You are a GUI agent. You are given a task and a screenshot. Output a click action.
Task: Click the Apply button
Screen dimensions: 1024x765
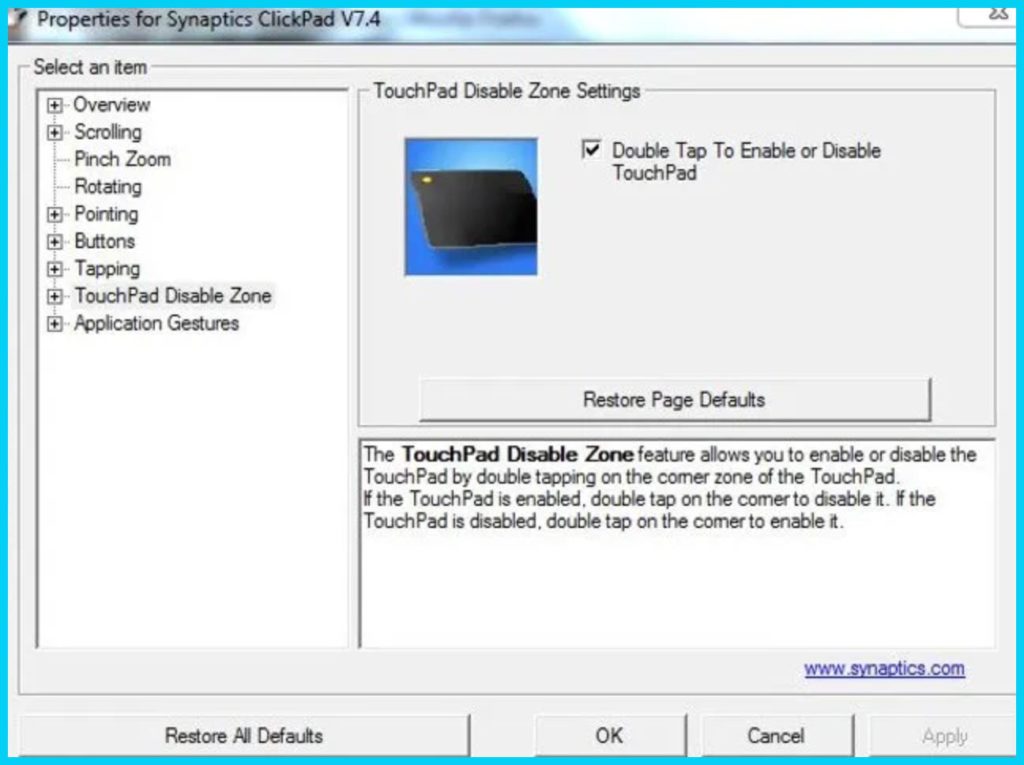coord(944,736)
